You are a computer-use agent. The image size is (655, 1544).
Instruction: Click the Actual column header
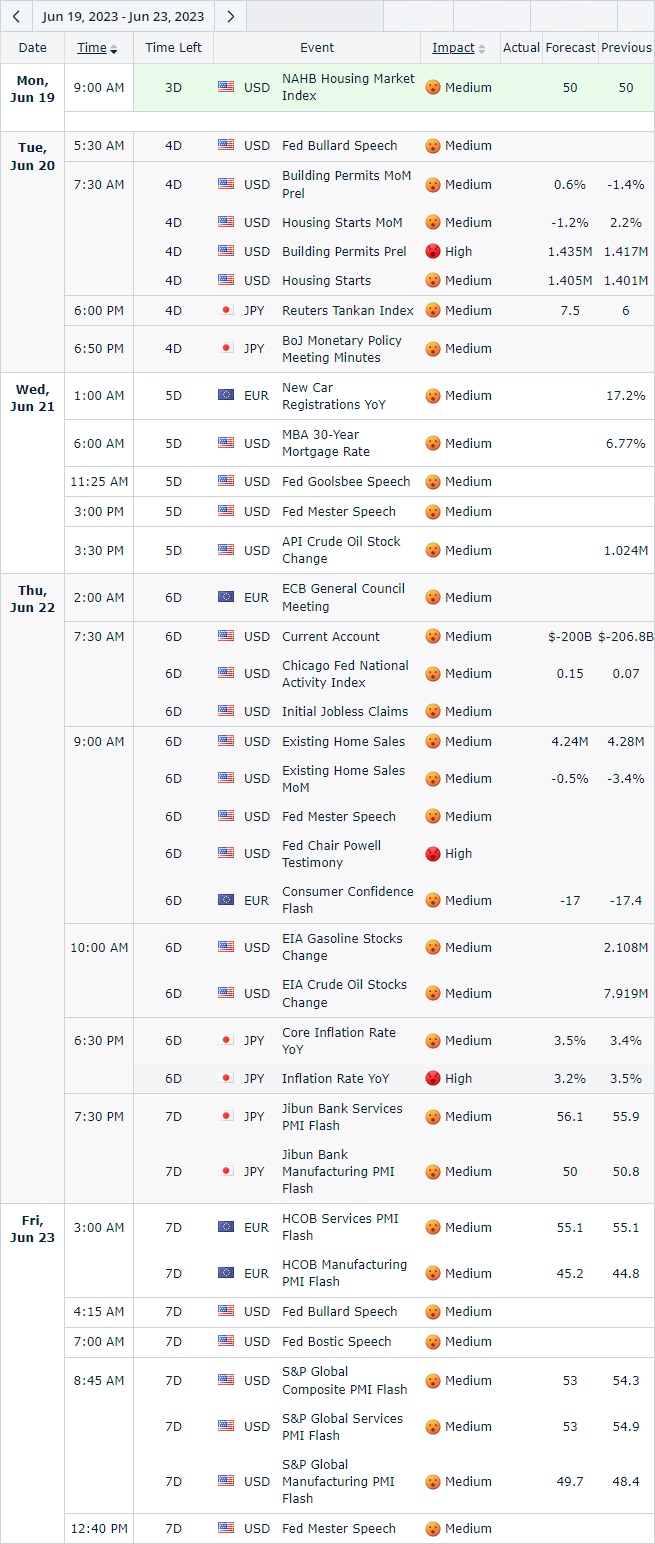pyautogui.click(x=521, y=48)
